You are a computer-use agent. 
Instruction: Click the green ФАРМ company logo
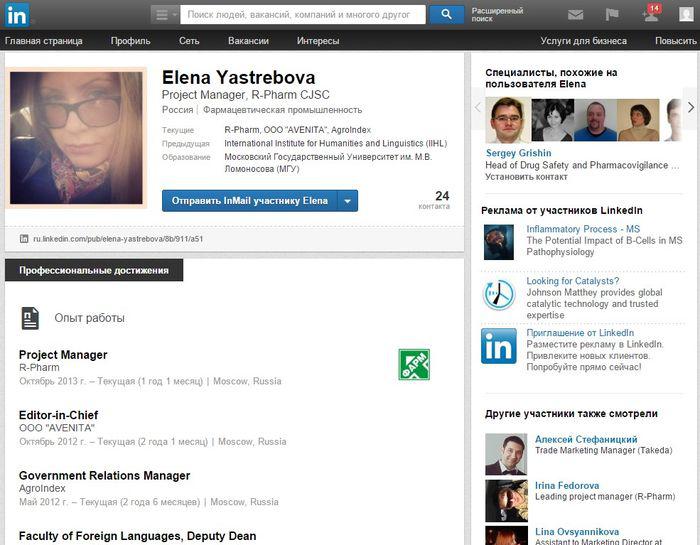click(x=414, y=365)
